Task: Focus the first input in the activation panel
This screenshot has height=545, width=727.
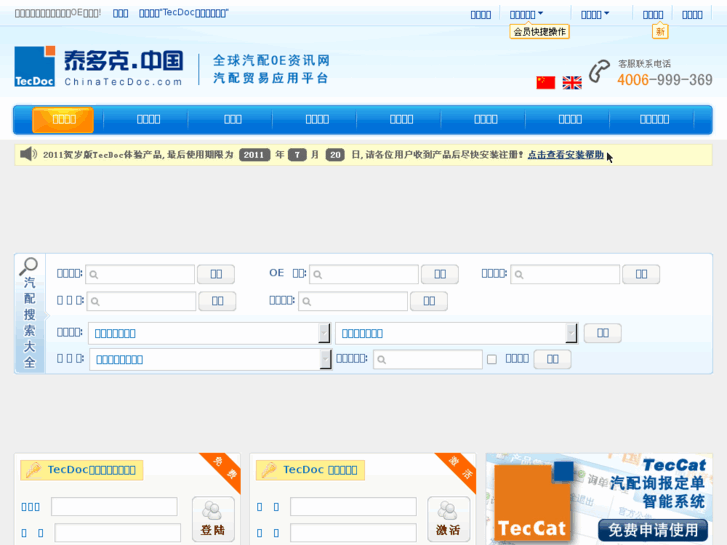Action: [353, 507]
